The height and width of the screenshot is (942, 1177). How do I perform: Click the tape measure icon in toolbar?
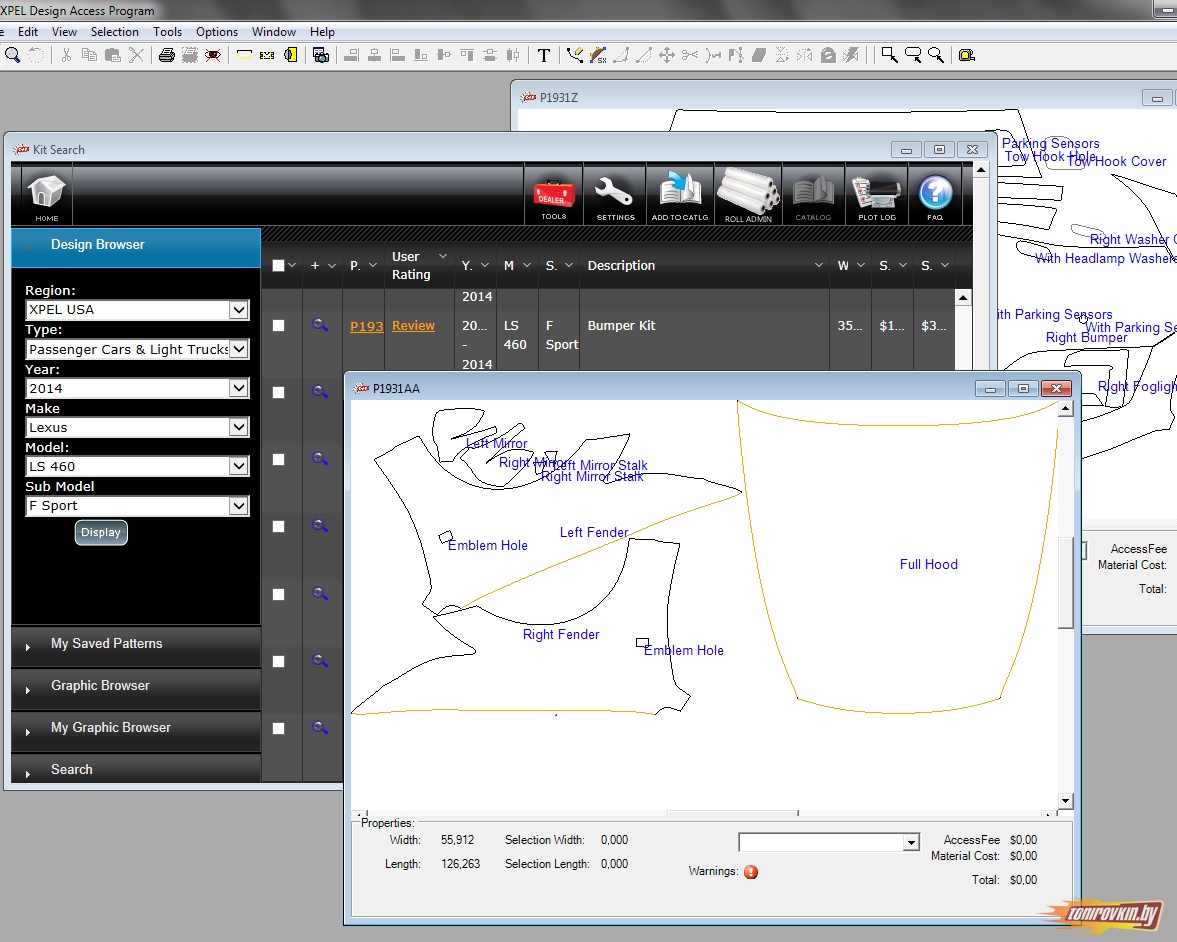967,55
